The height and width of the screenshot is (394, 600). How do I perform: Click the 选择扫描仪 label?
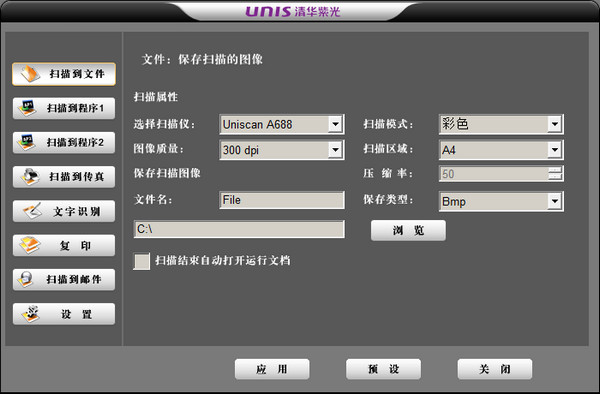(165, 124)
